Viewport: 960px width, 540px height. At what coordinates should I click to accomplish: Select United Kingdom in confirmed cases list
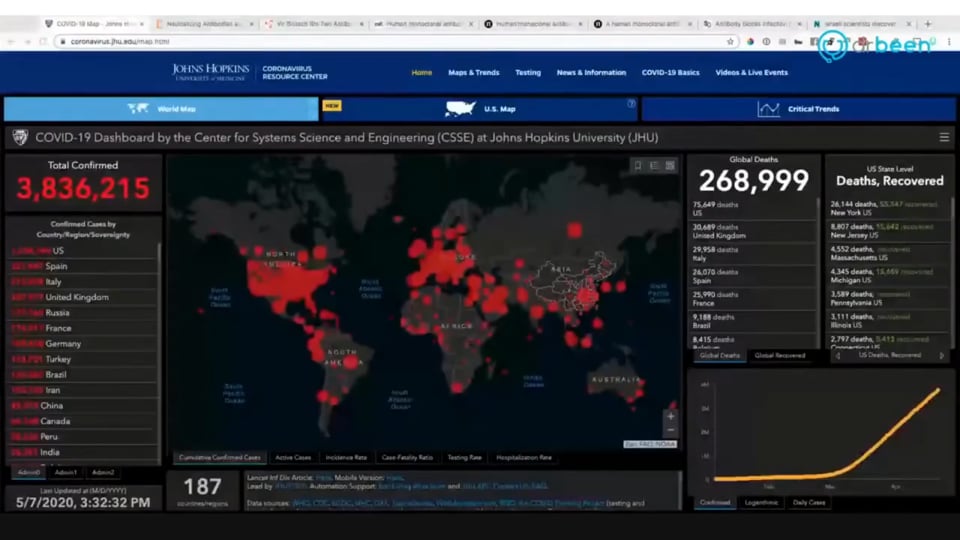click(x=83, y=297)
